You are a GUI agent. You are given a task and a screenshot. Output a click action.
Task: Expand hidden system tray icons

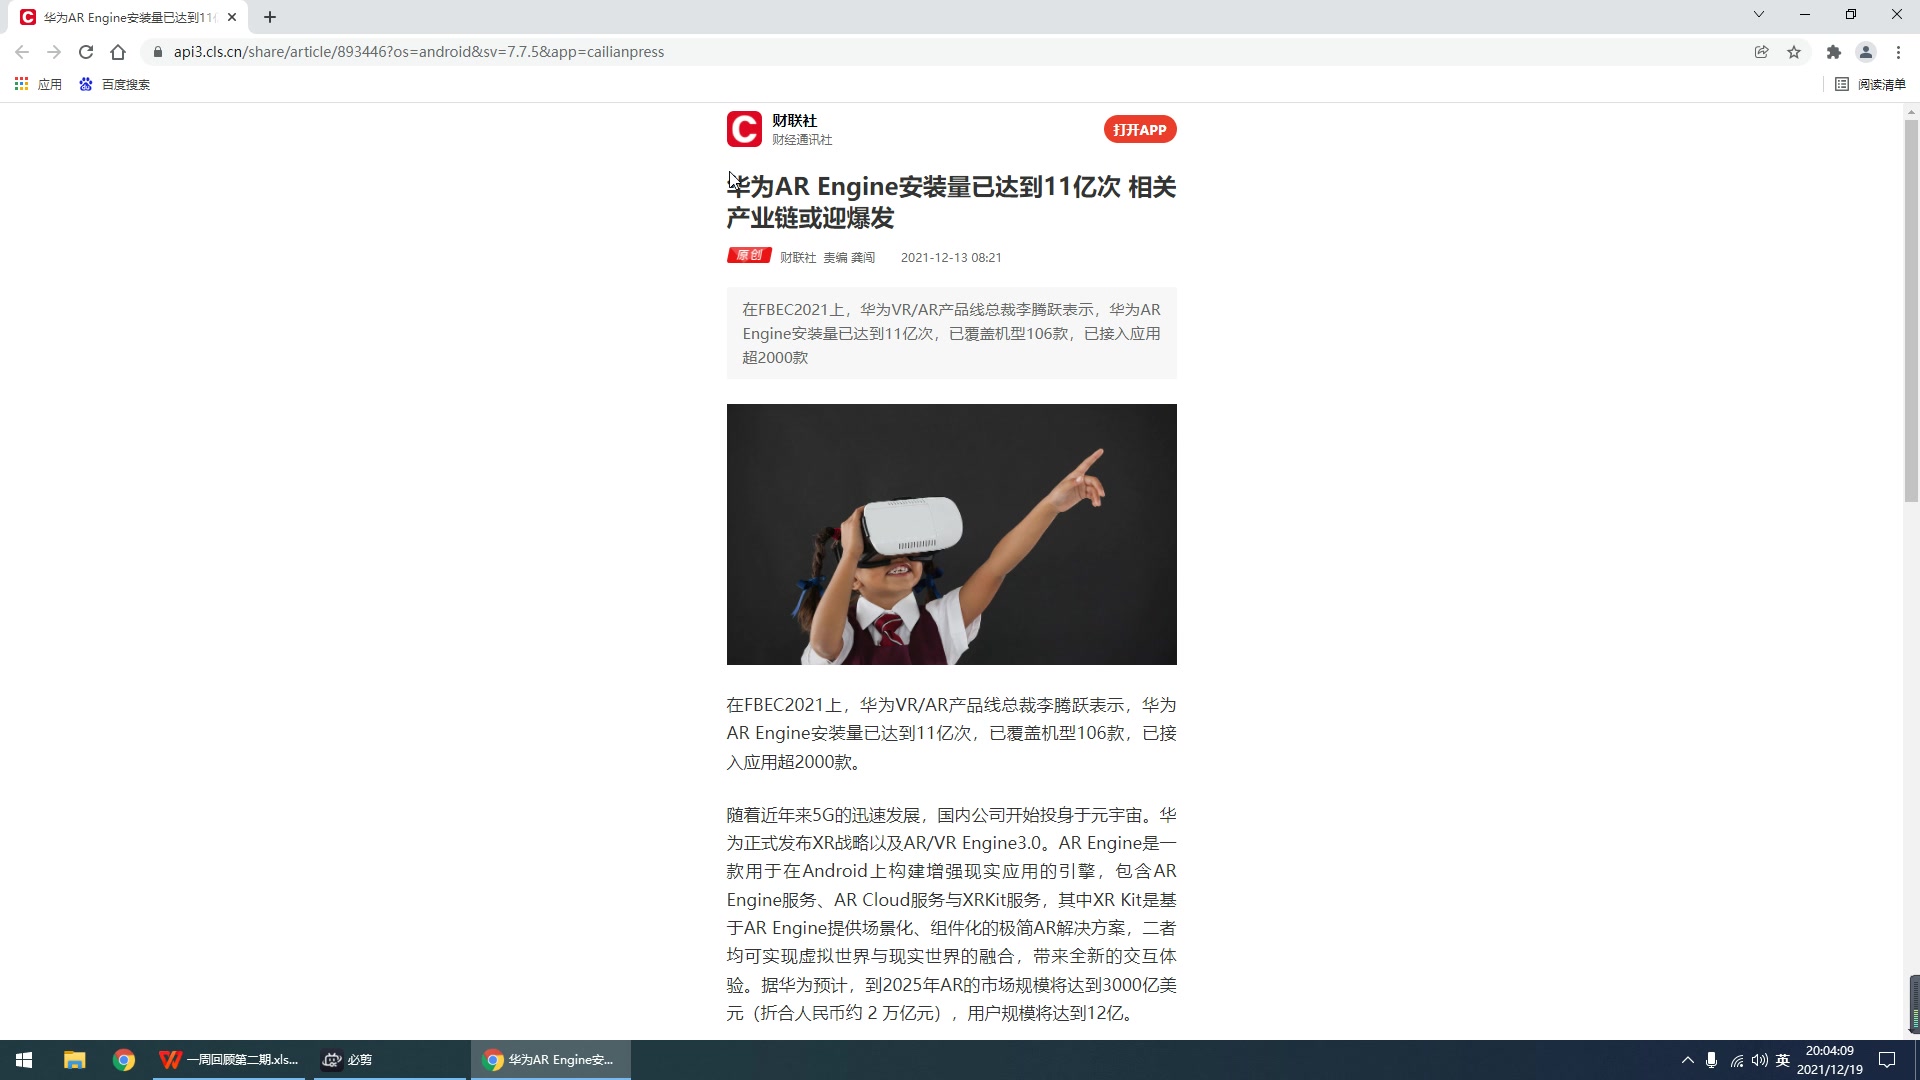point(1687,1060)
